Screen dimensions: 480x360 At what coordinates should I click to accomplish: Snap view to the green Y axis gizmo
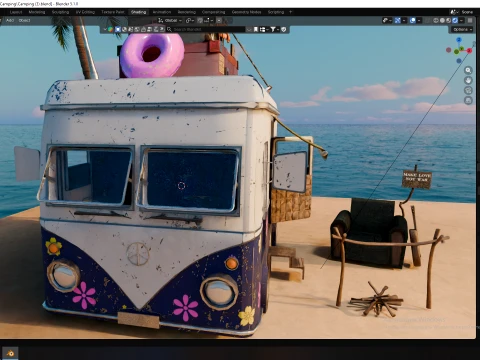click(x=462, y=49)
